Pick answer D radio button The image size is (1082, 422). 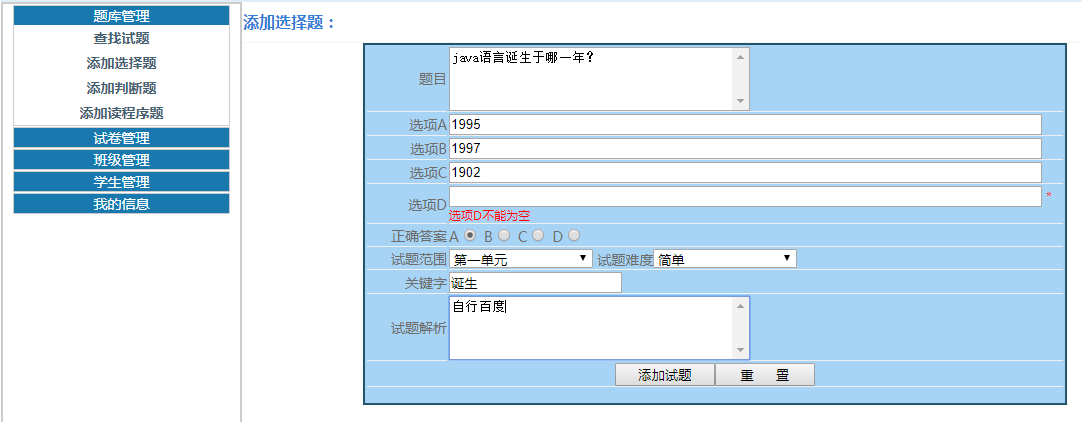click(574, 236)
